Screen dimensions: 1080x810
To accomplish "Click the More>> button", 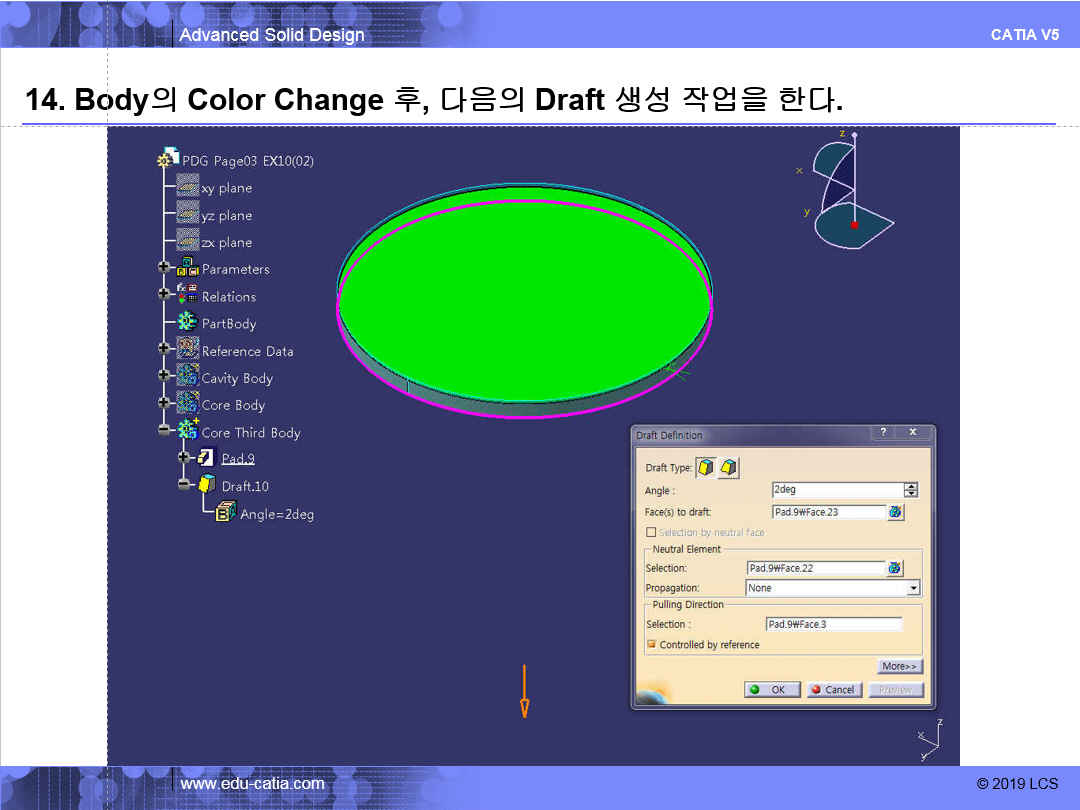I will click(x=899, y=666).
